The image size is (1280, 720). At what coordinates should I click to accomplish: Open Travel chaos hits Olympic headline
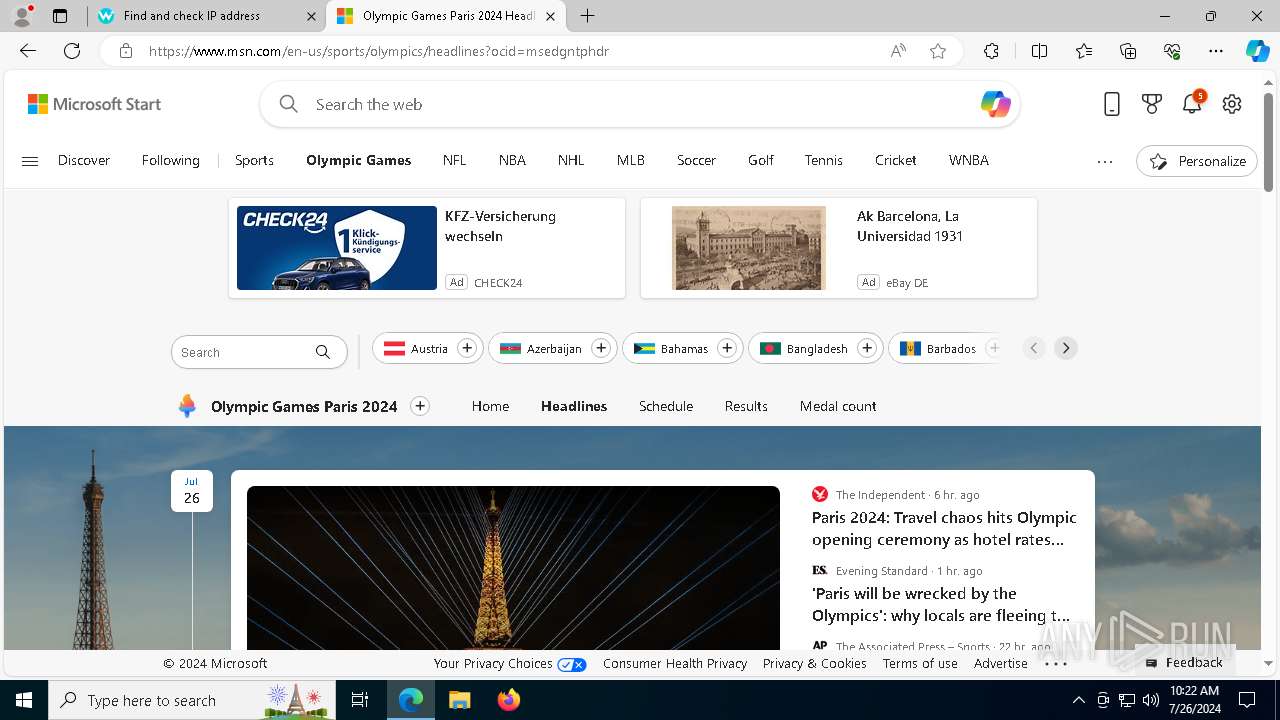point(944,528)
